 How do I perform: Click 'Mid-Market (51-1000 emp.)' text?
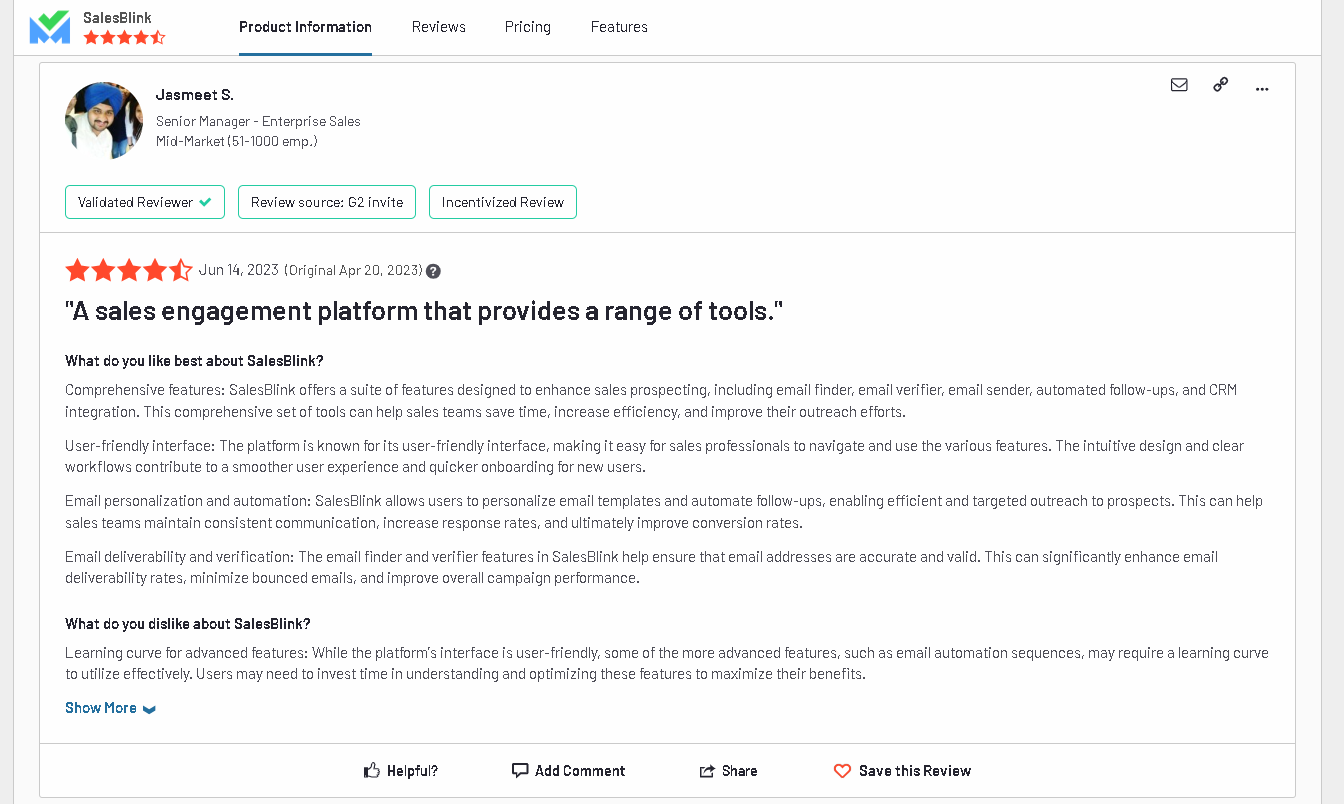point(237,141)
